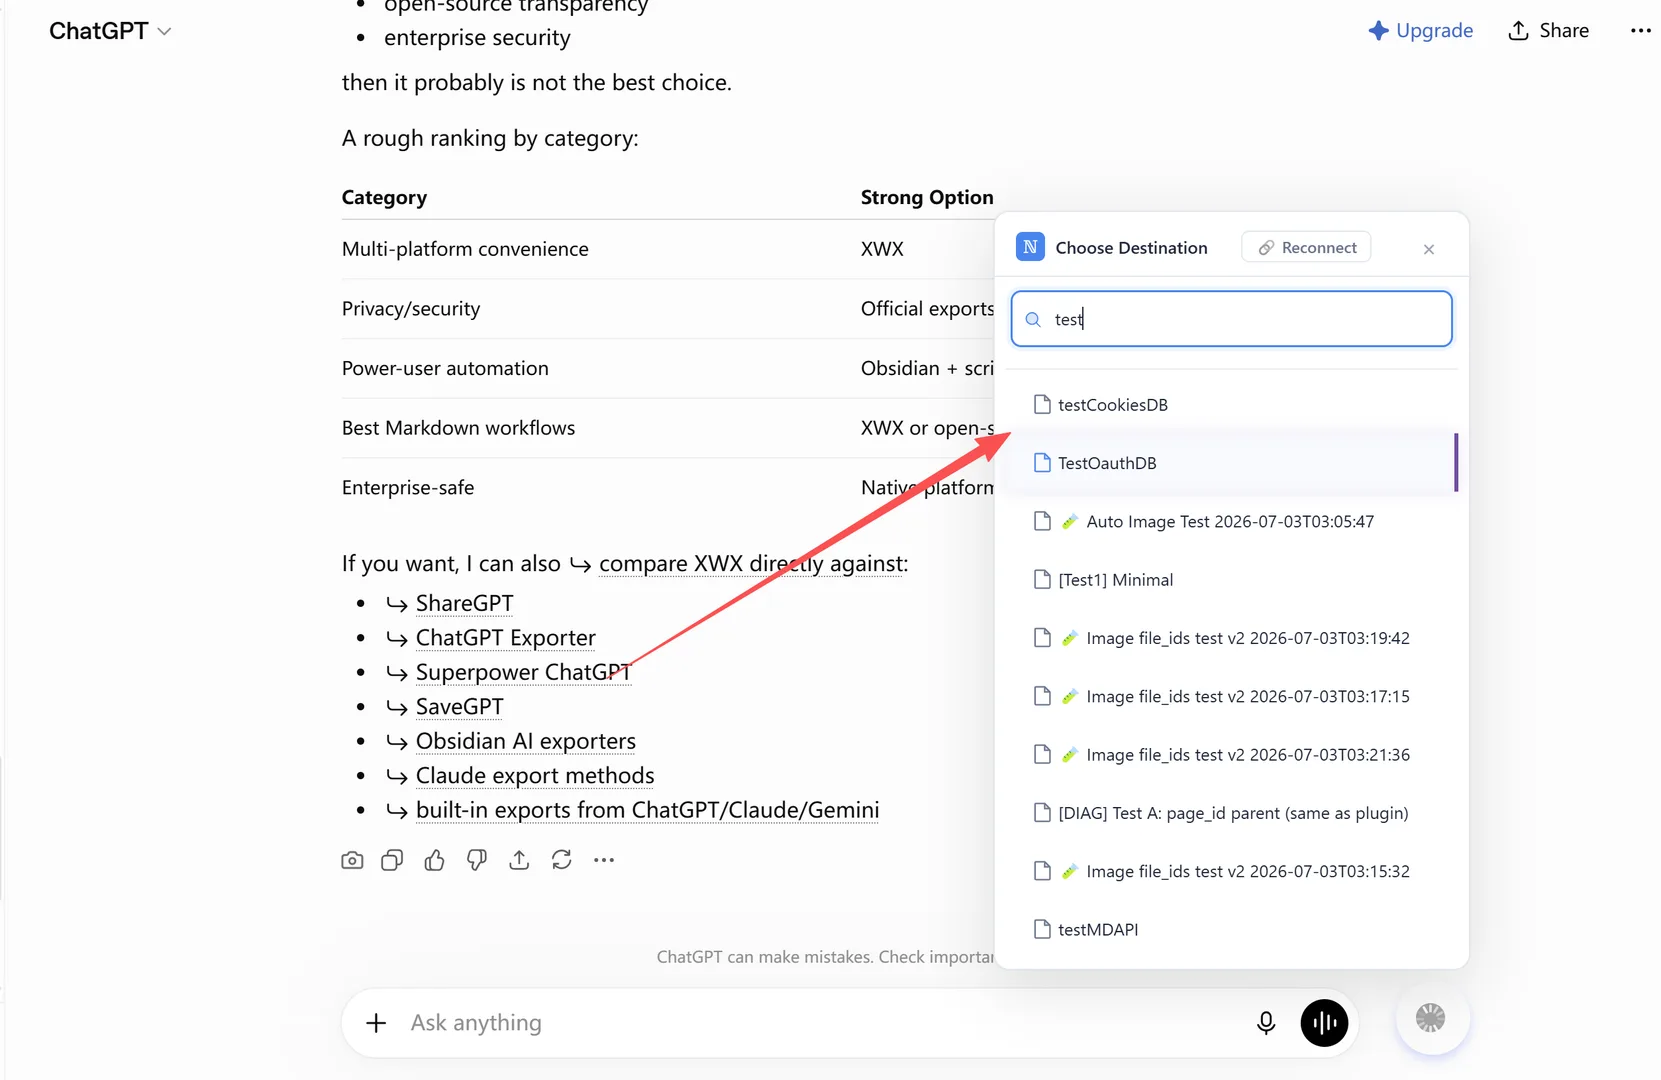
Task: Click the Superpower ChatGPT suggestion link
Action: tap(523, 672)
